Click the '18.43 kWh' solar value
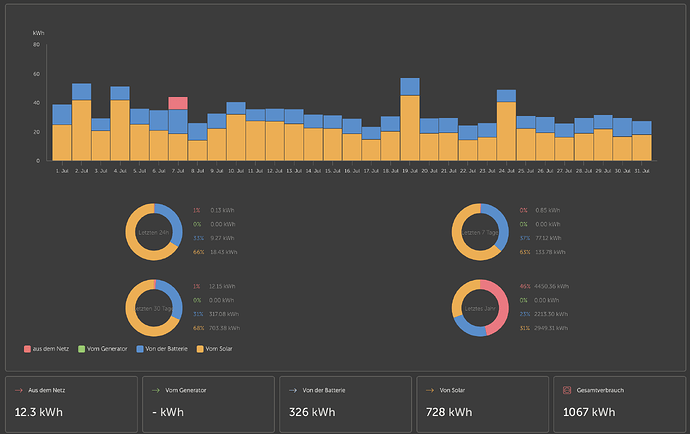Viewport: 690px width, 434px height. 224,252
